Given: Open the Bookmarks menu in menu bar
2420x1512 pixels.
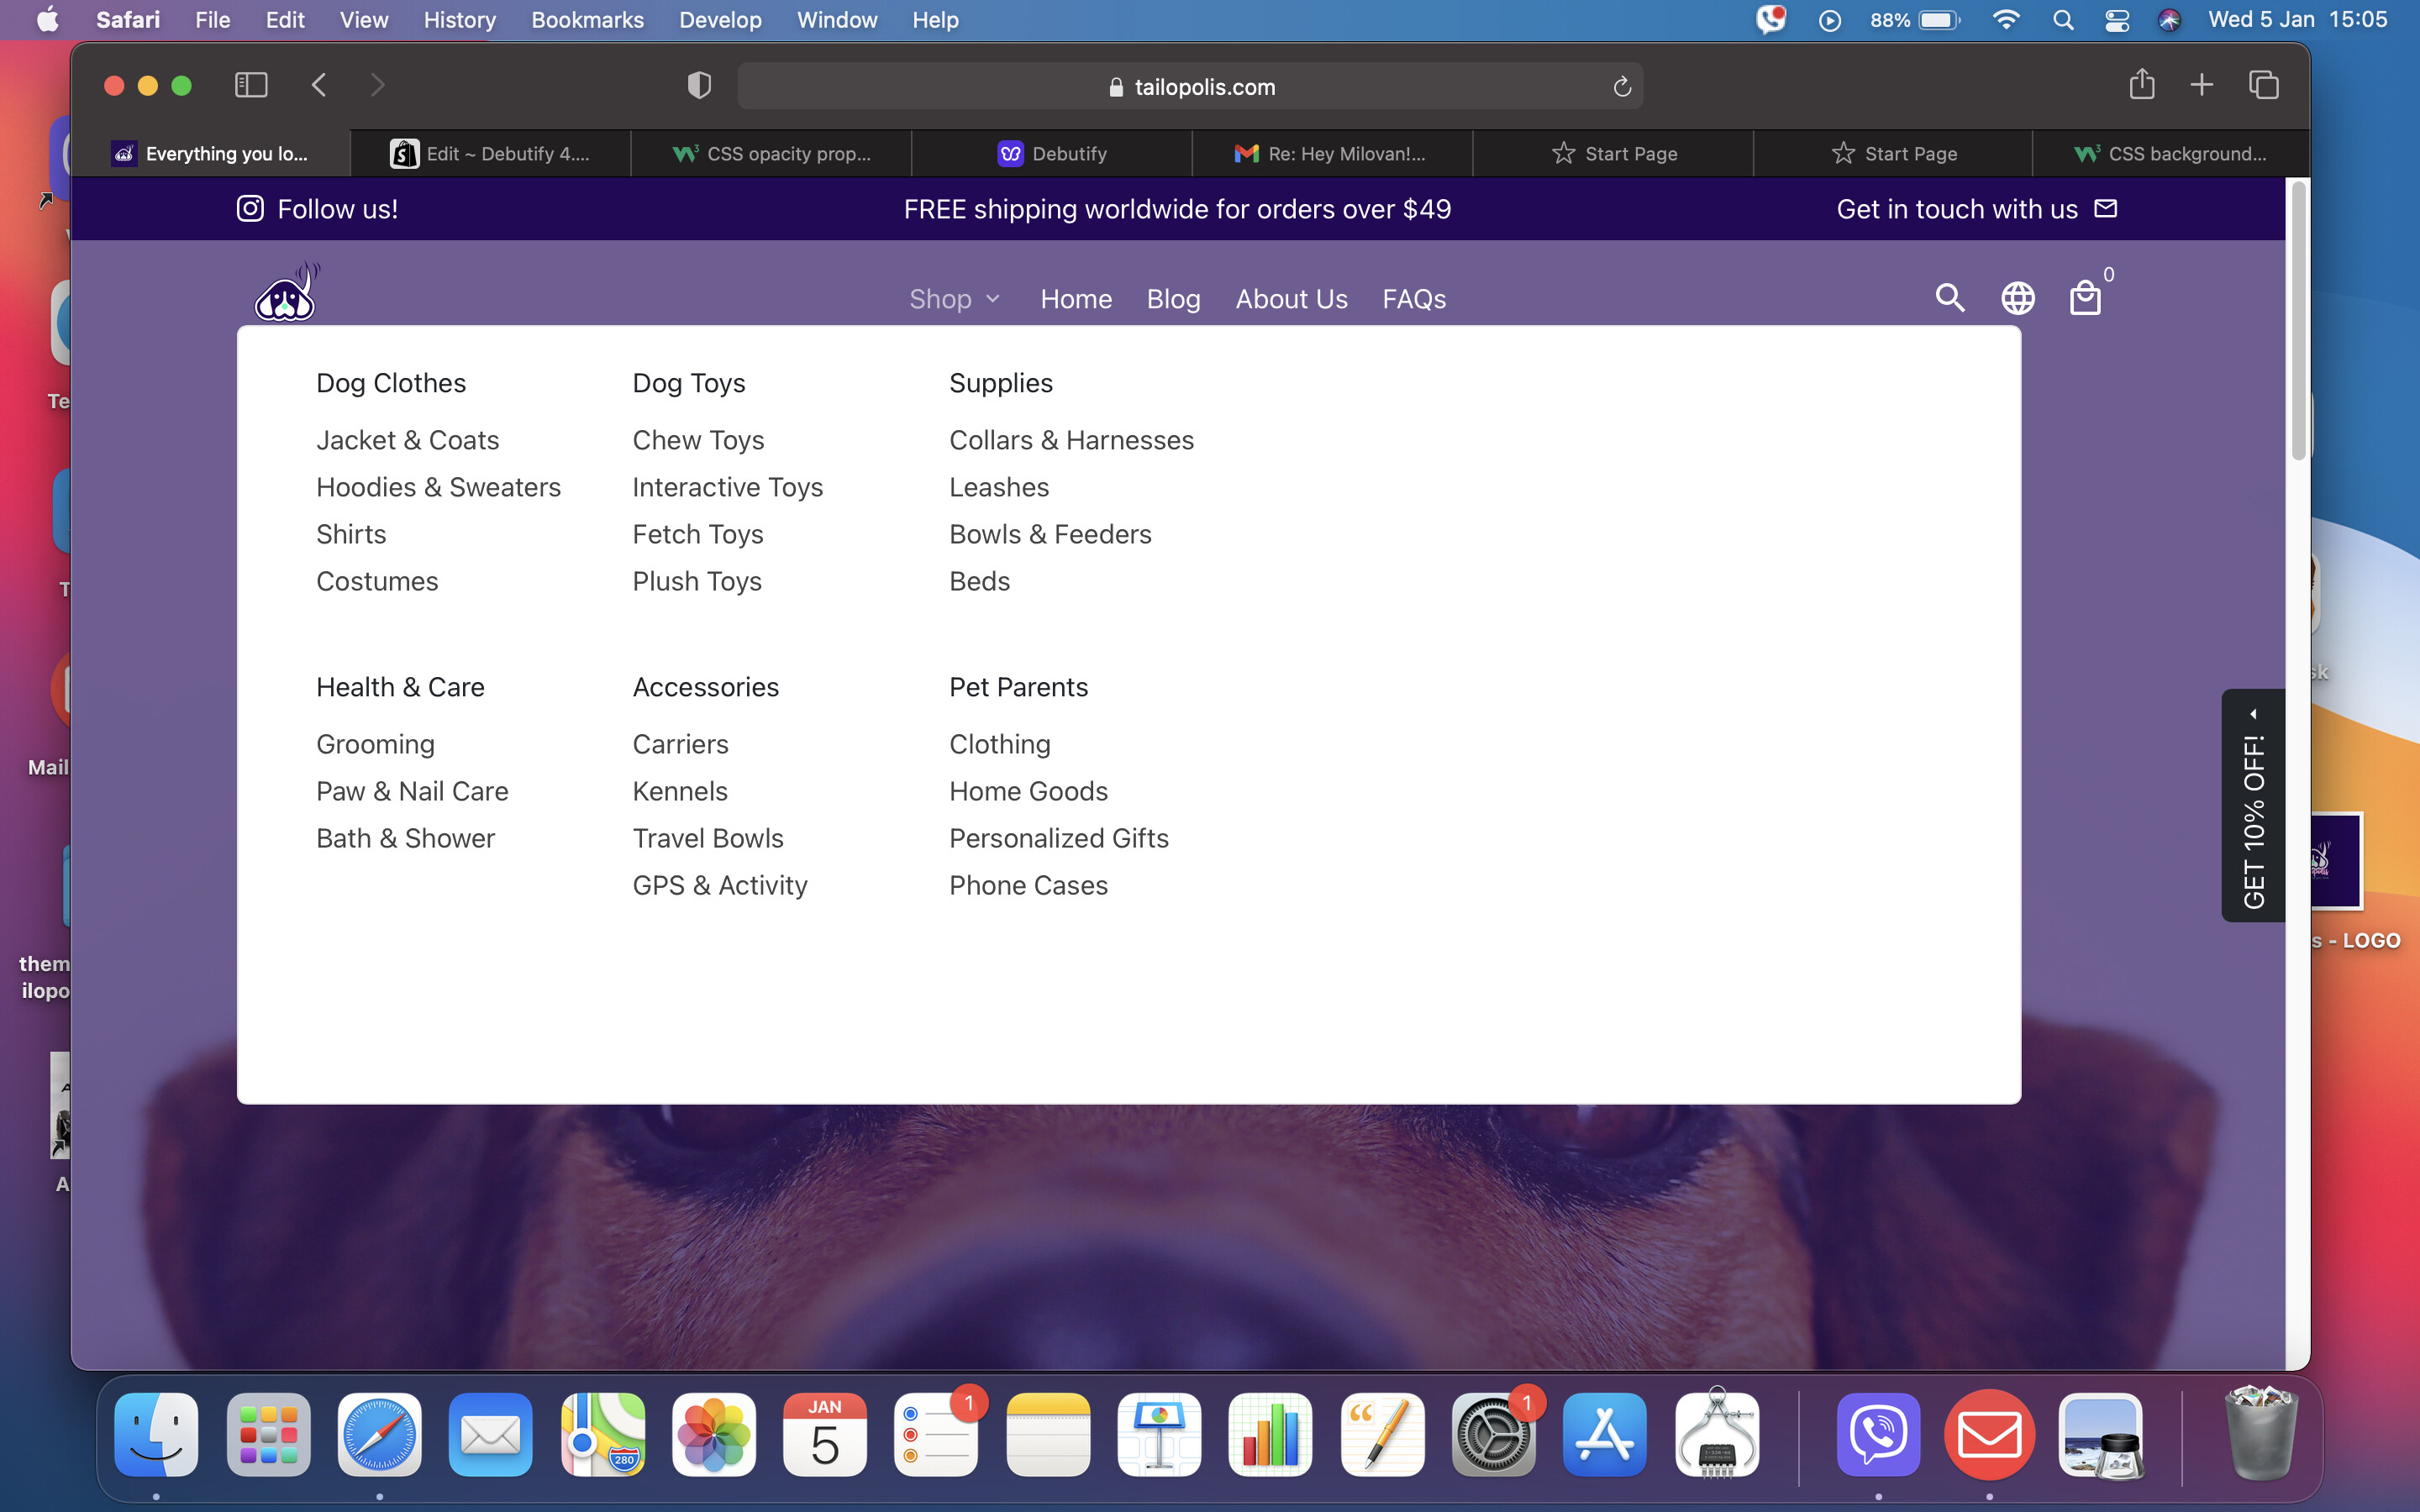Looking at the screenshot, I should [x=587, y=20].
